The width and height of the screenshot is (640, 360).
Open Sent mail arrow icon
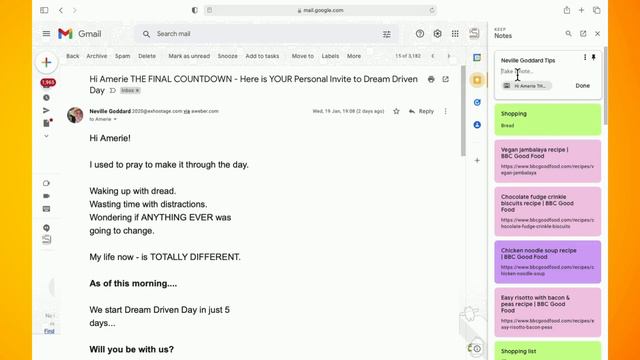47,110
